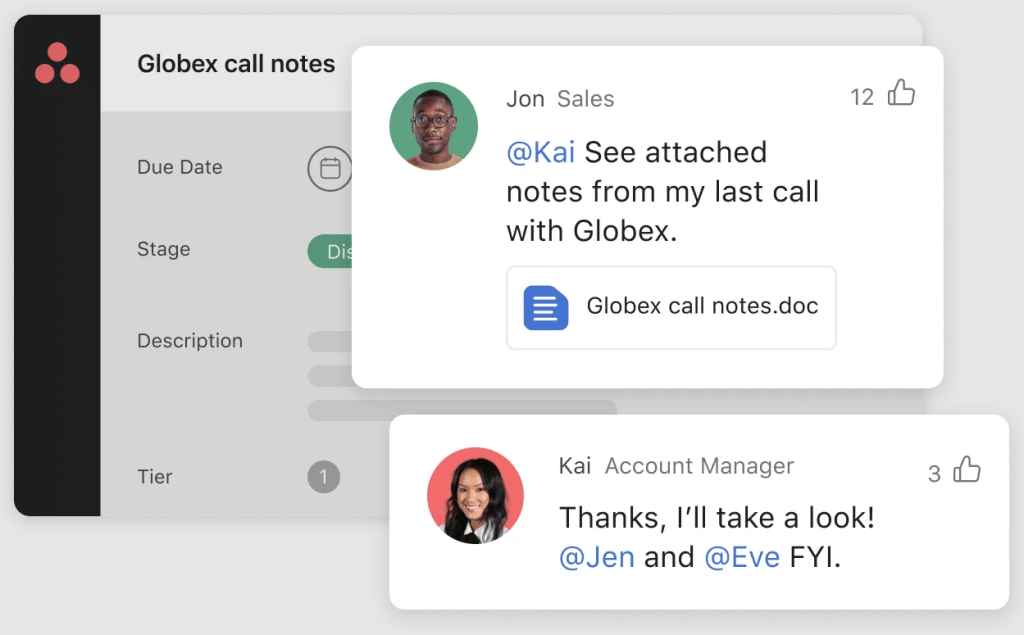
Task: Click the blue document file icon
Action: coord(545,308)
